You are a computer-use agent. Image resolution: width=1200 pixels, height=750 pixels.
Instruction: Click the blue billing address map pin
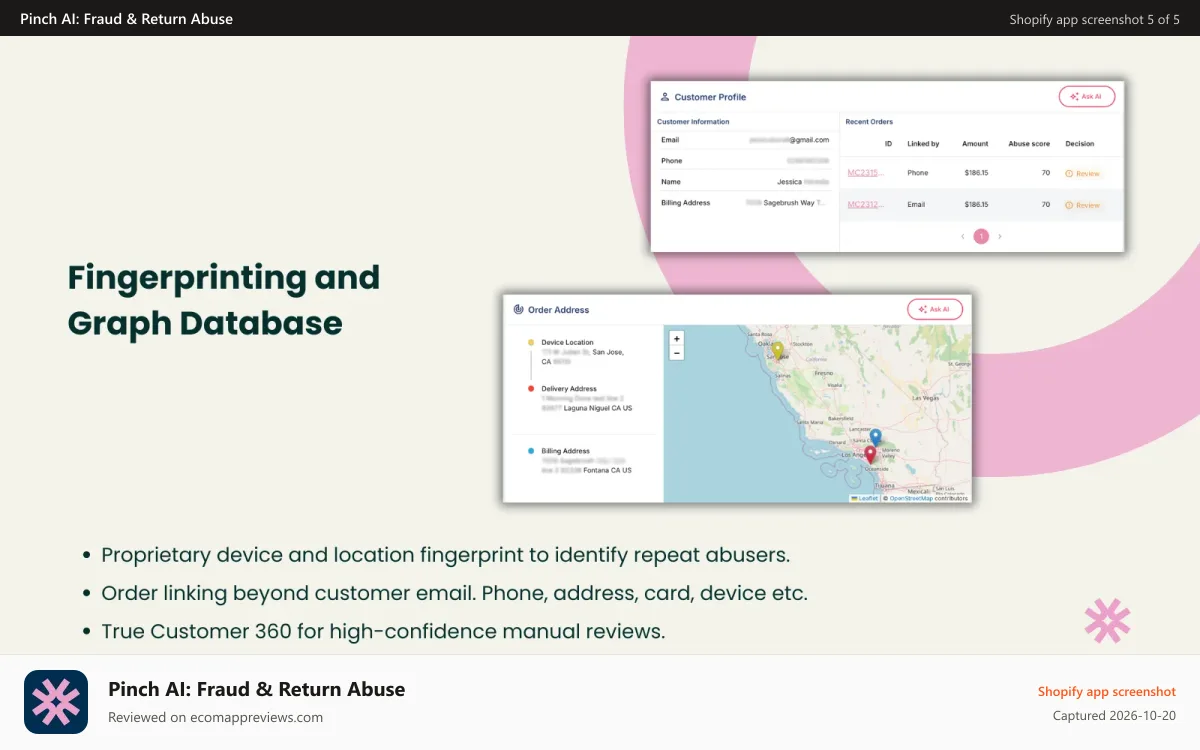(875, 437)
